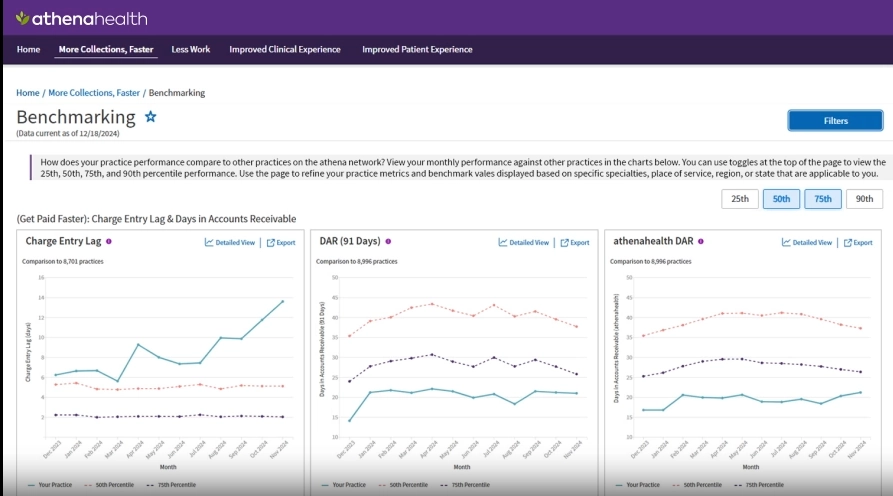Click More Collections, Faster breadcrumb link
This screenshot has height=496, width=893.
94,93
